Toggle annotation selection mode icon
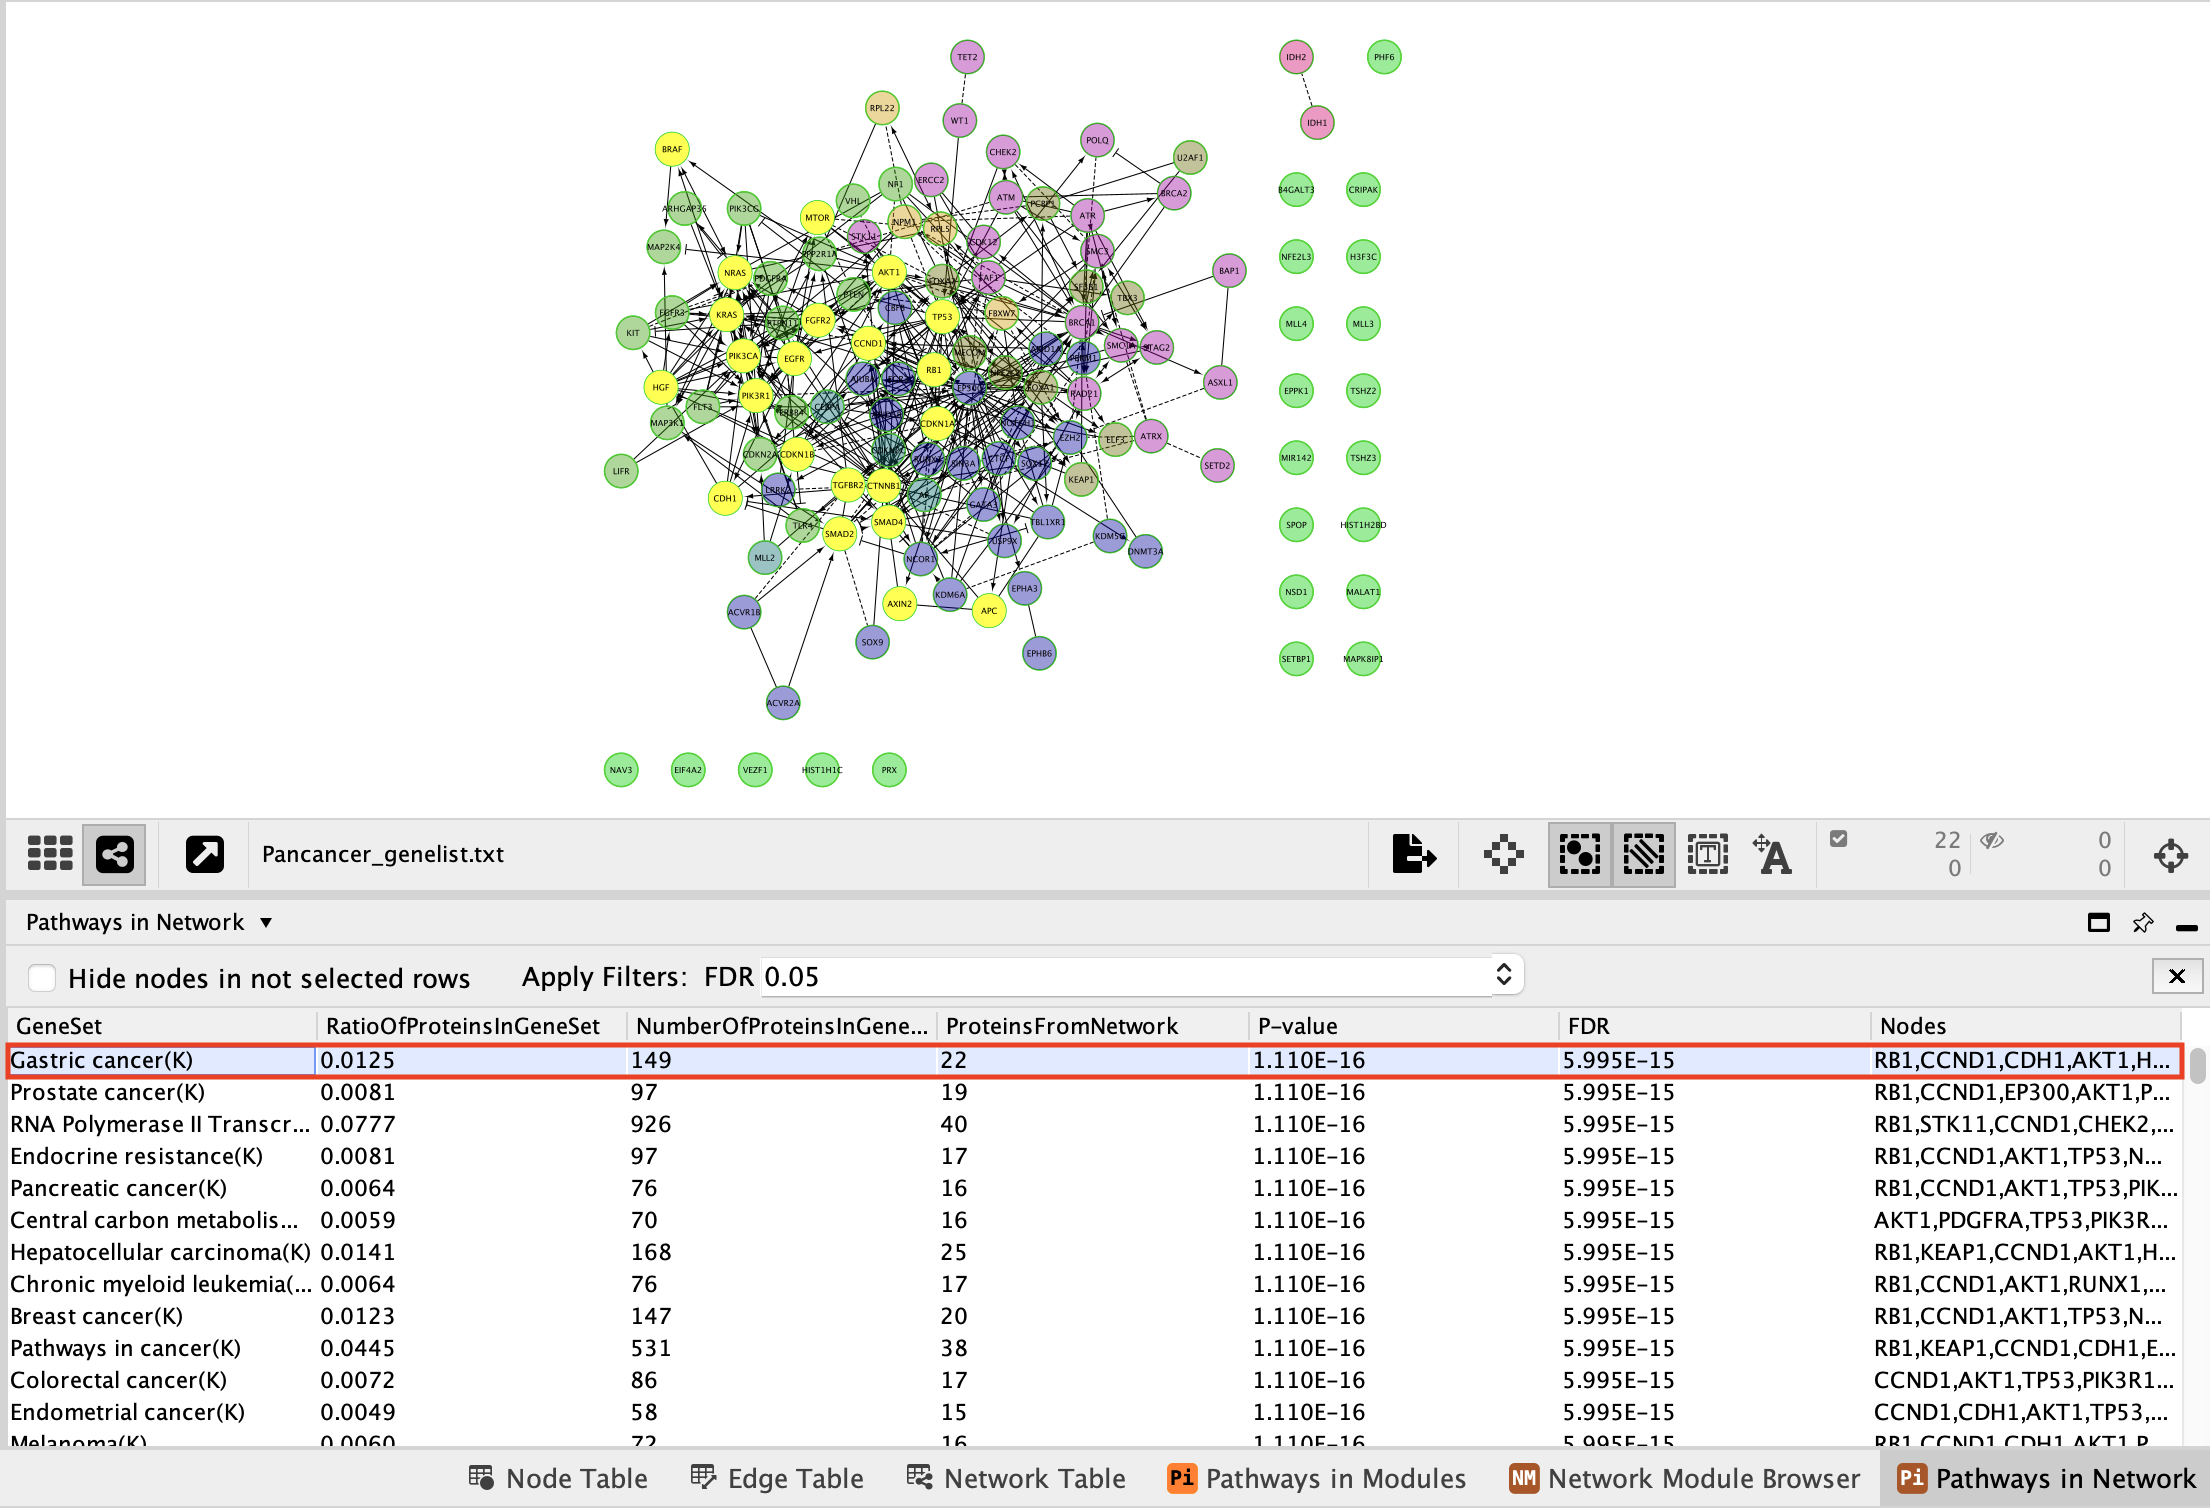Image resolution: width=2210 pixels, height=1508 pixels. point(1707,854)
